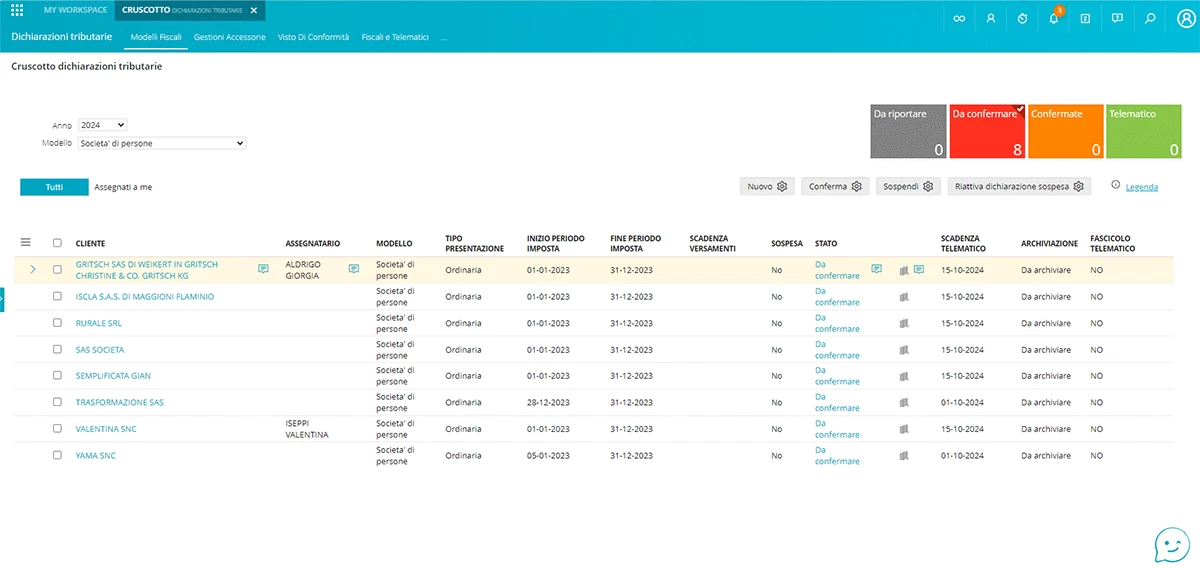The width and height of the screenshot is (1200, 568).
Task: Open the Legenda link
Action: tap(1142, 187)
